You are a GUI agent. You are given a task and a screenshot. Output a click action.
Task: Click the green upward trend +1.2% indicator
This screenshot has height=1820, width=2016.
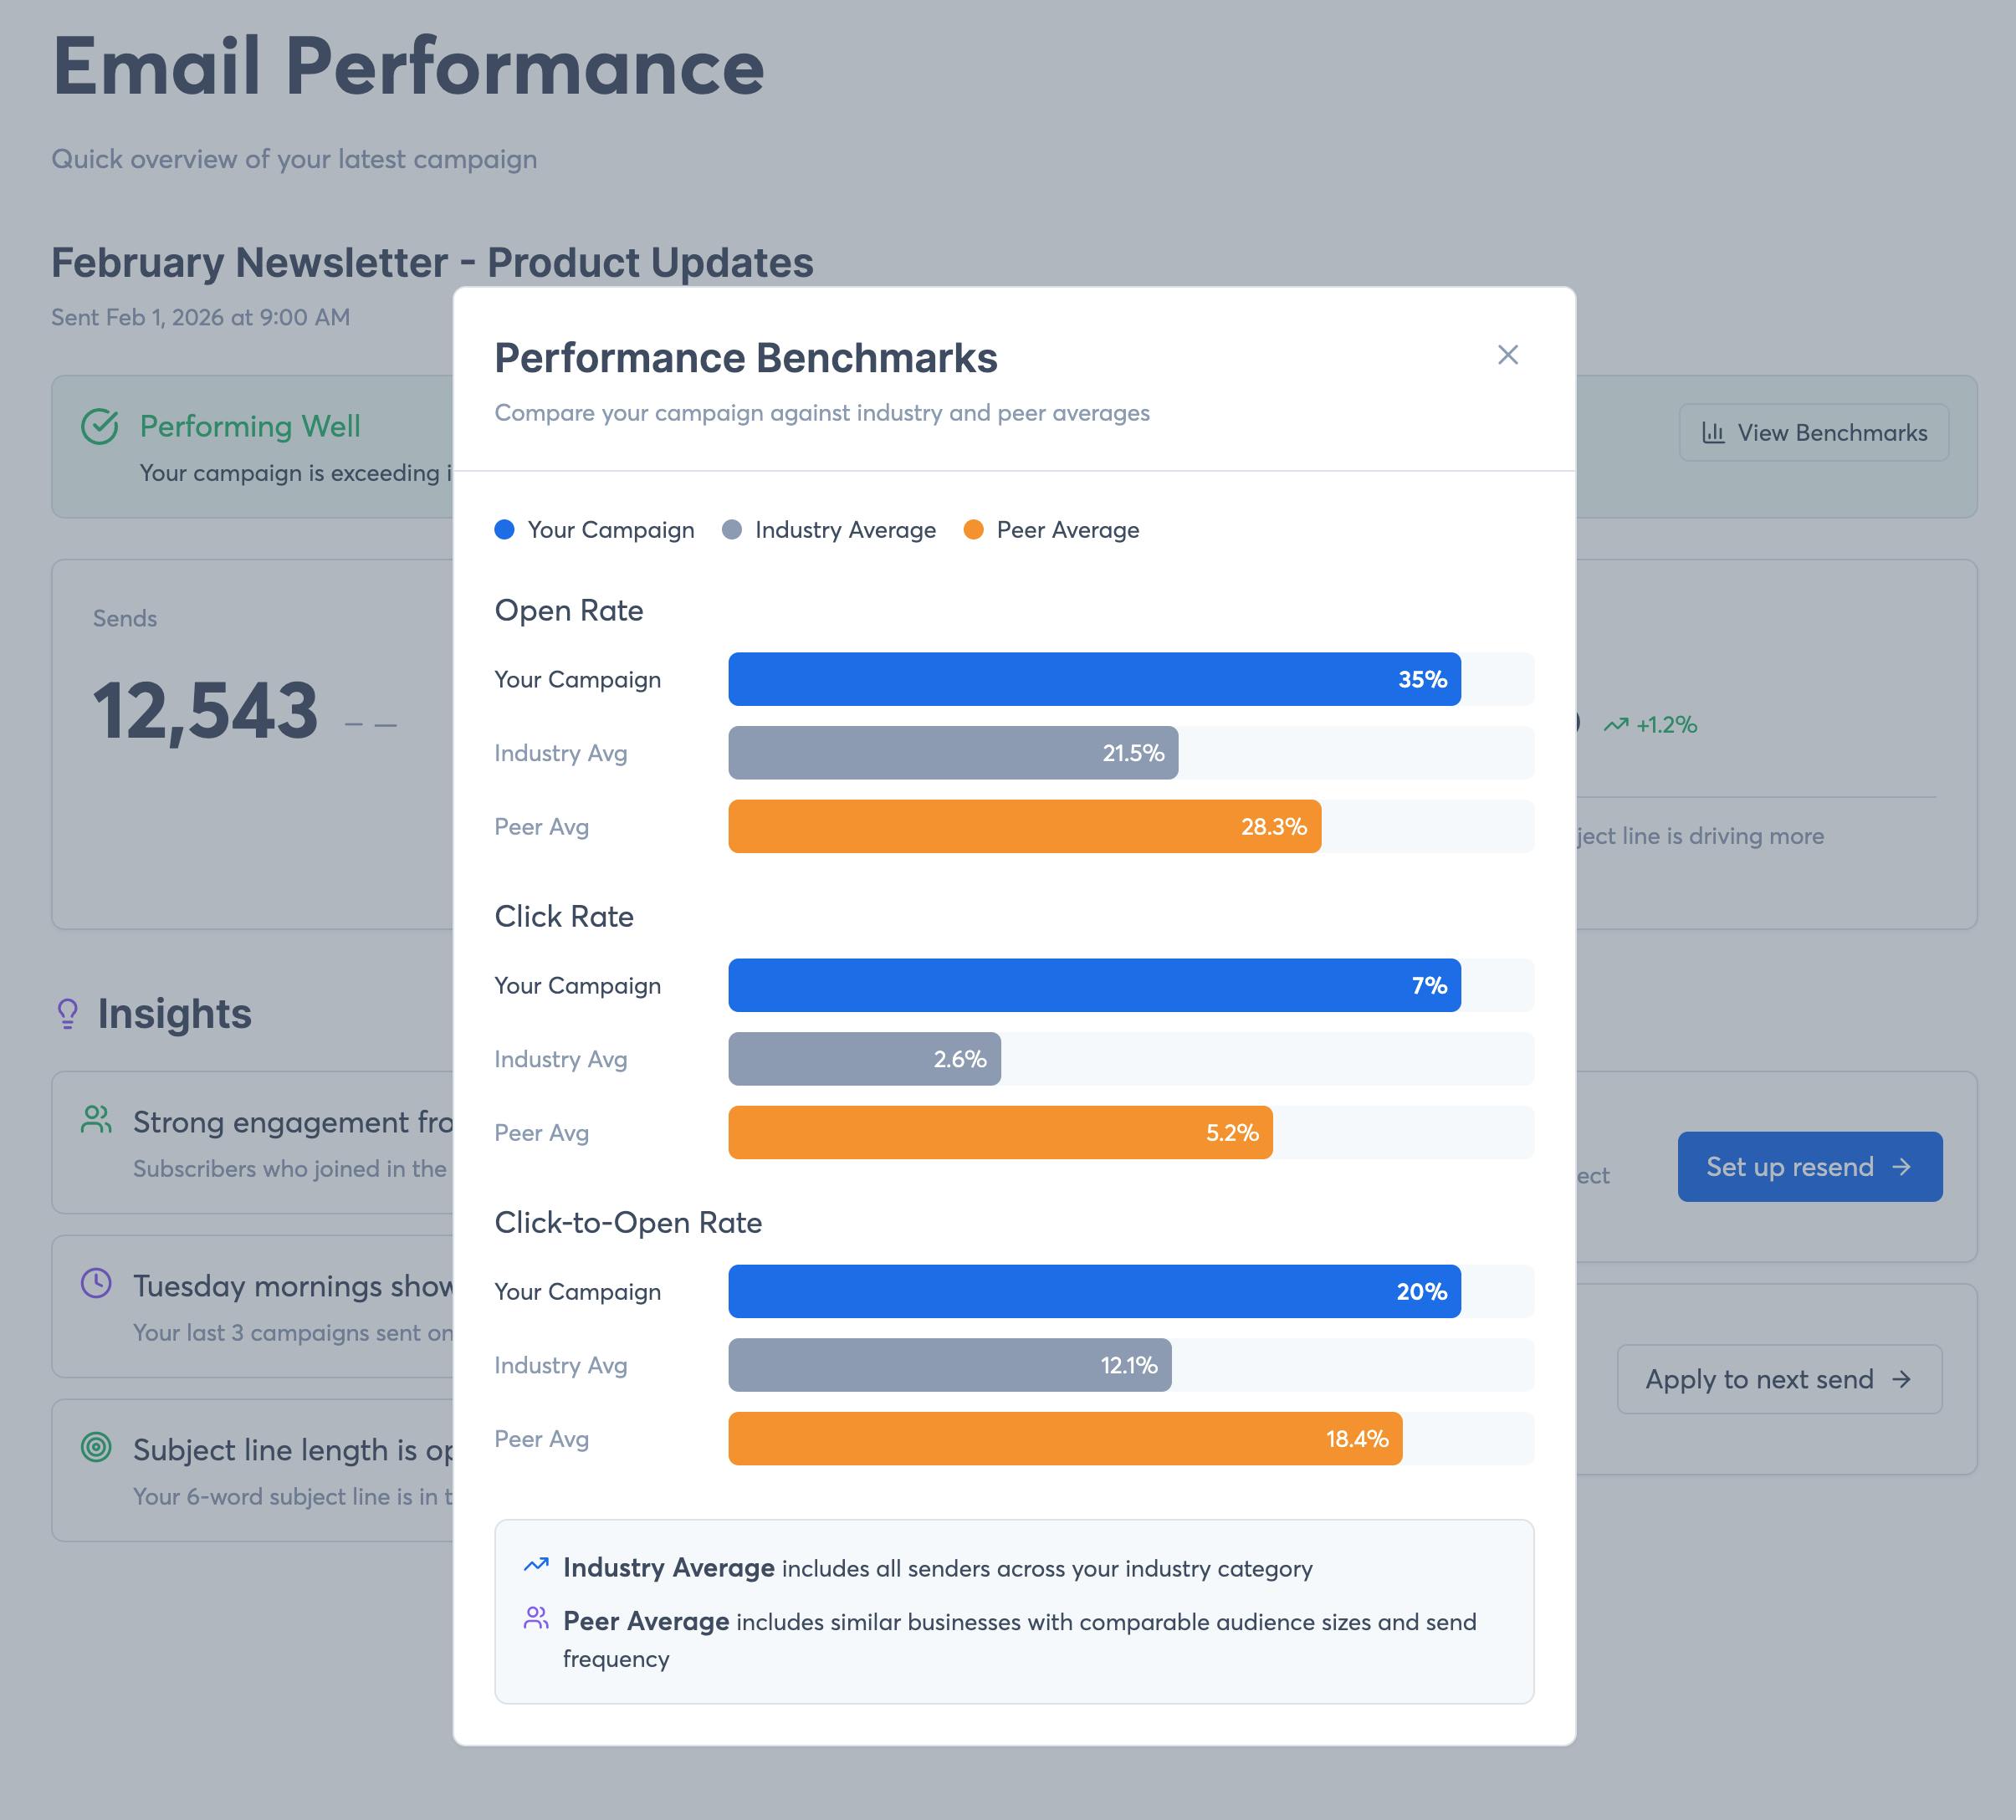[1650, 725]
